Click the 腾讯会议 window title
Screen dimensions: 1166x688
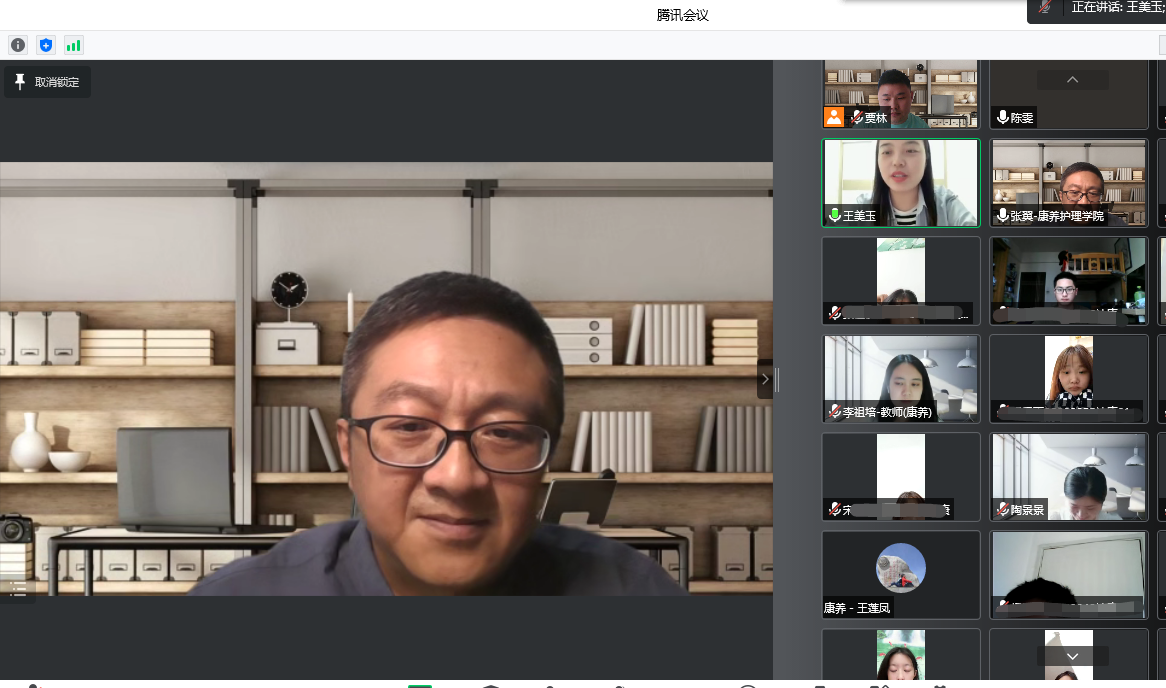[x=683, y=15]
